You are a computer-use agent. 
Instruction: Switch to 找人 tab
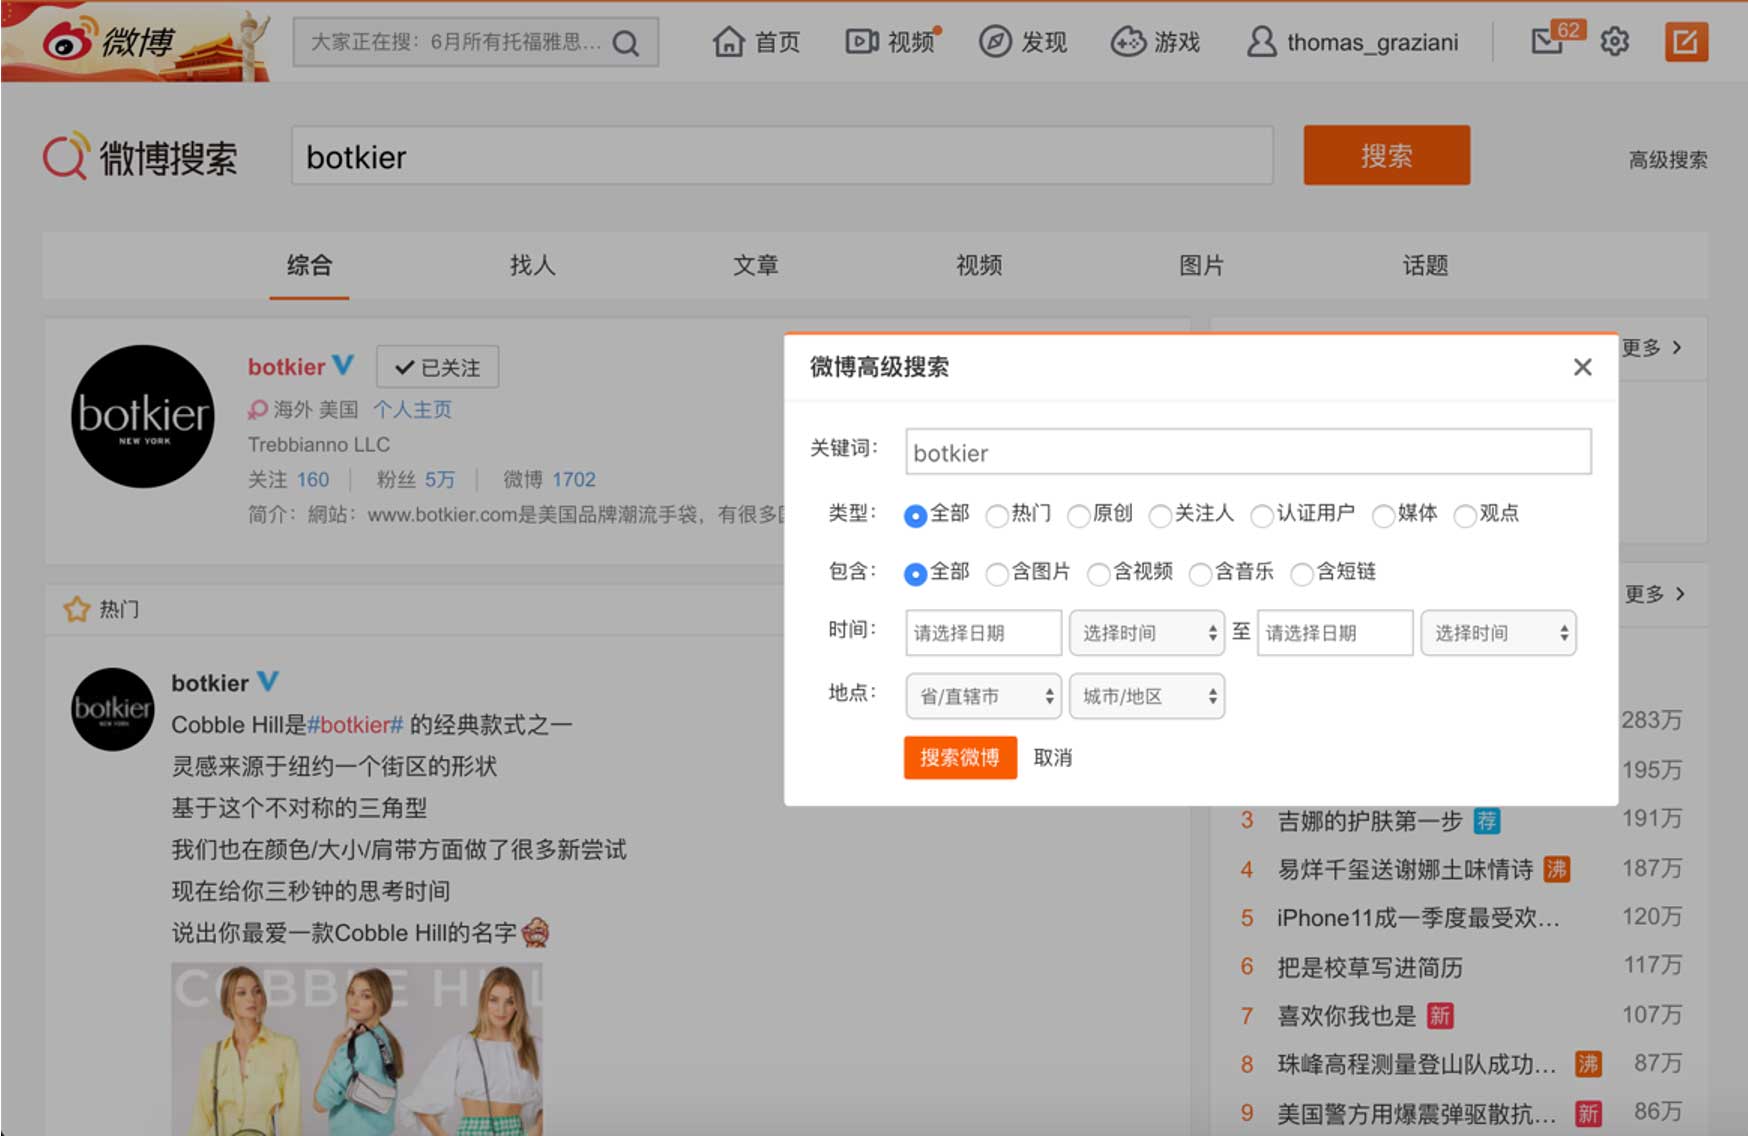532,265
